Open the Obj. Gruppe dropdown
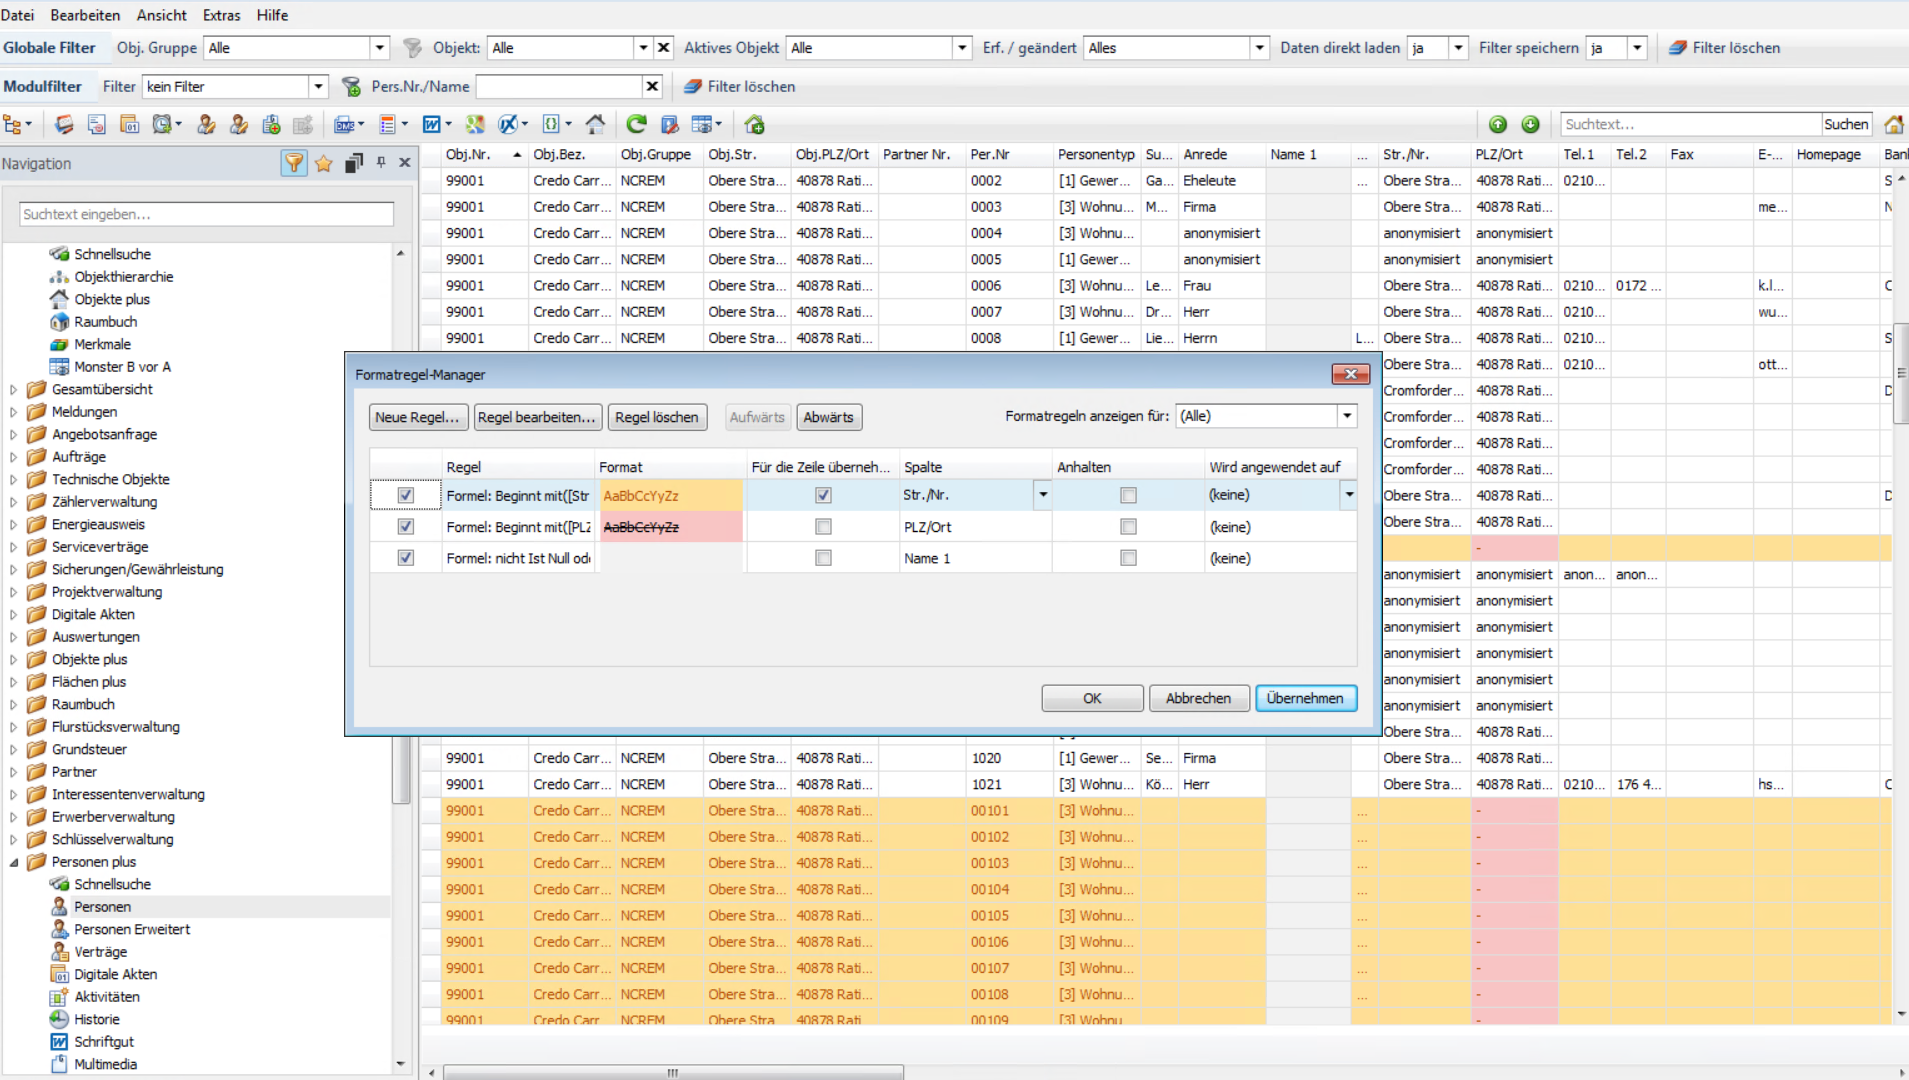 (x=379, y=47)
